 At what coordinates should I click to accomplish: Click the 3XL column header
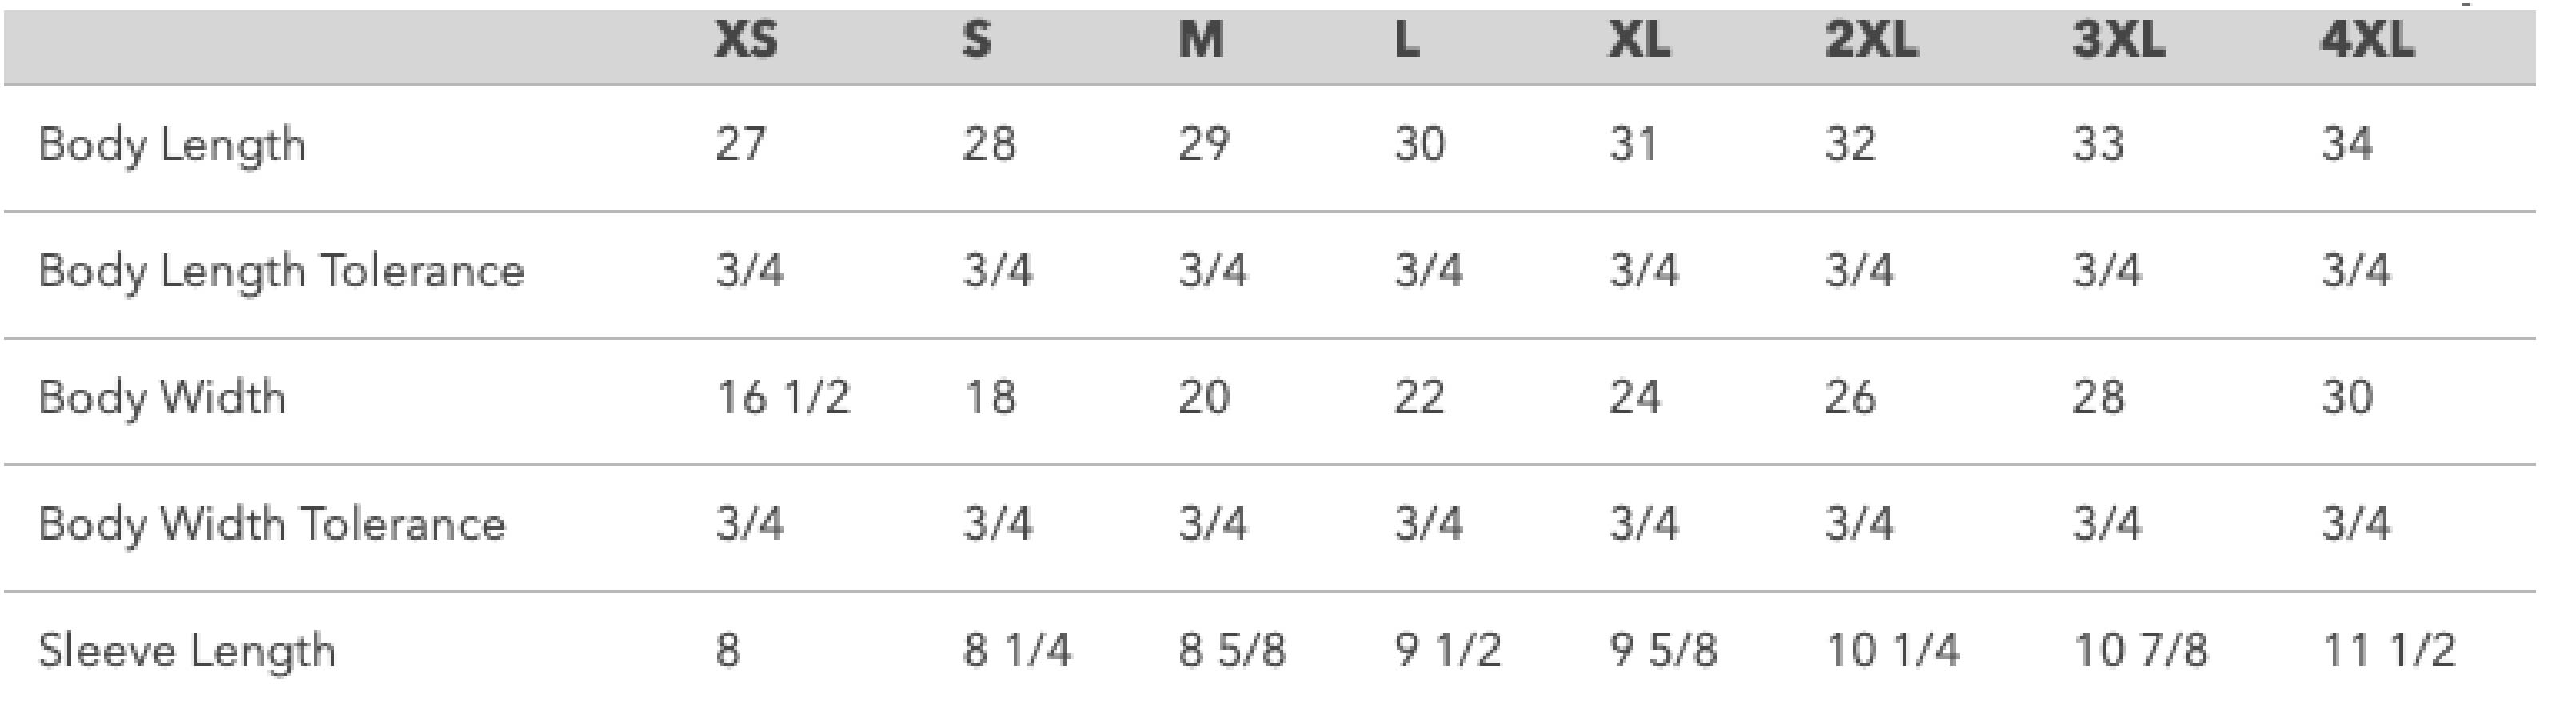[x=2118, y=41]
